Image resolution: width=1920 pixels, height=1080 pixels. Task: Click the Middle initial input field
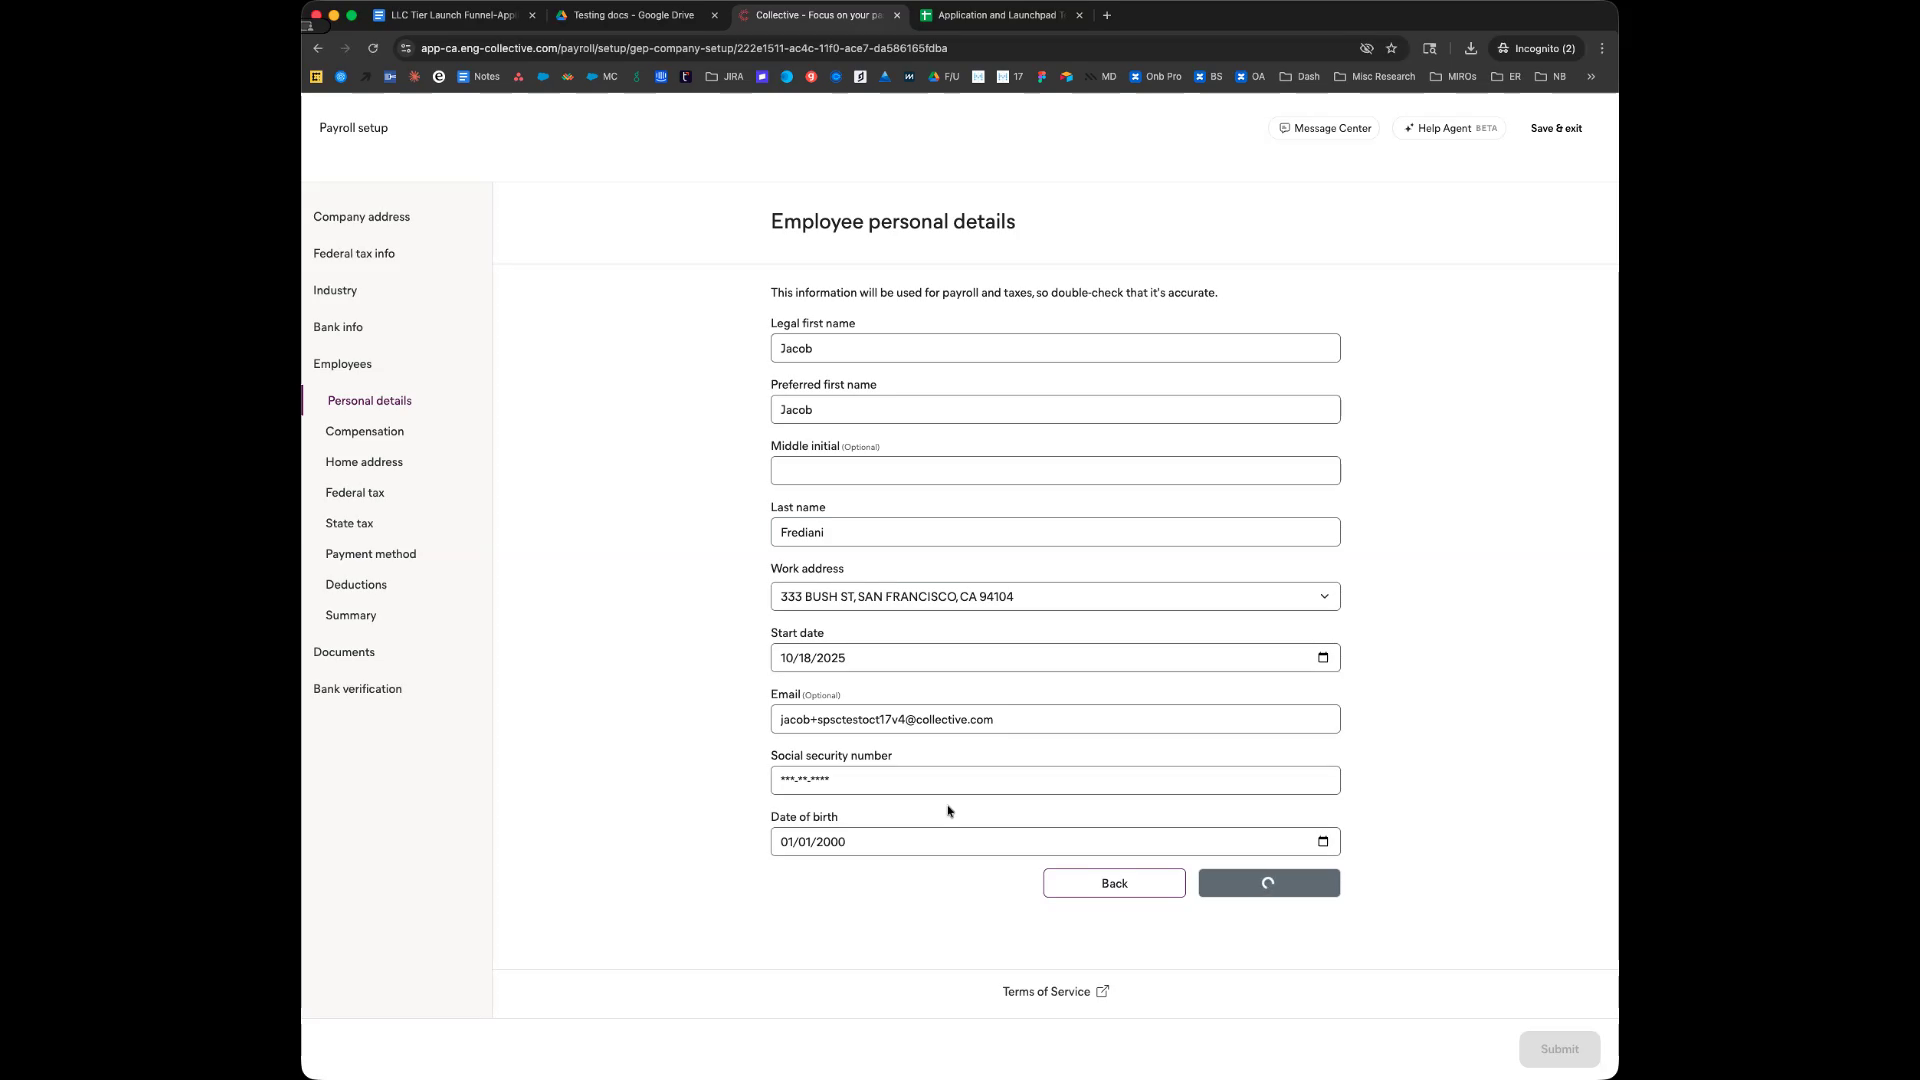click(1055, 471)
